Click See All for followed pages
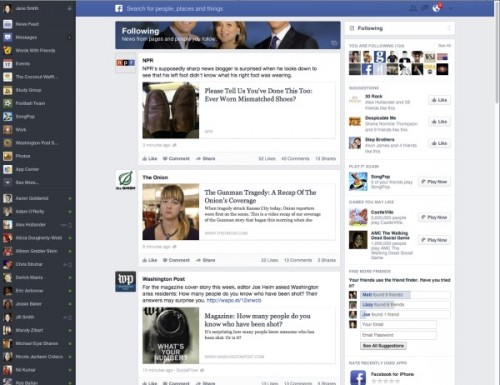Image resolution: width=500 pixels, height=385 pixels. 444,45
